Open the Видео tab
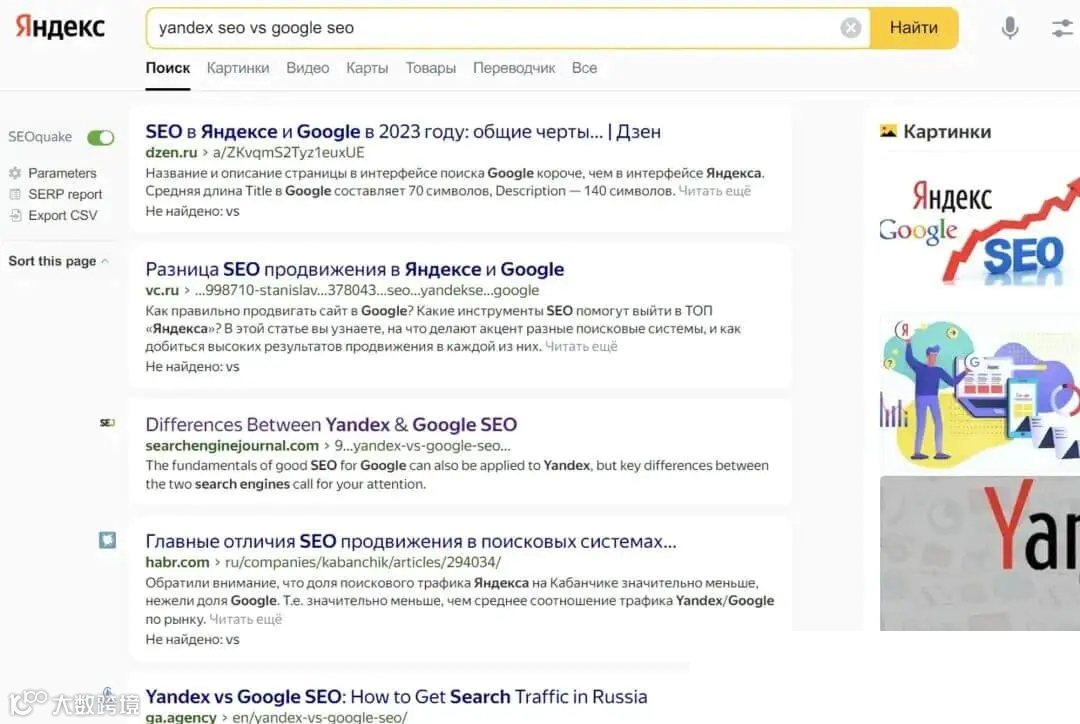 click(x=307, y=68)
